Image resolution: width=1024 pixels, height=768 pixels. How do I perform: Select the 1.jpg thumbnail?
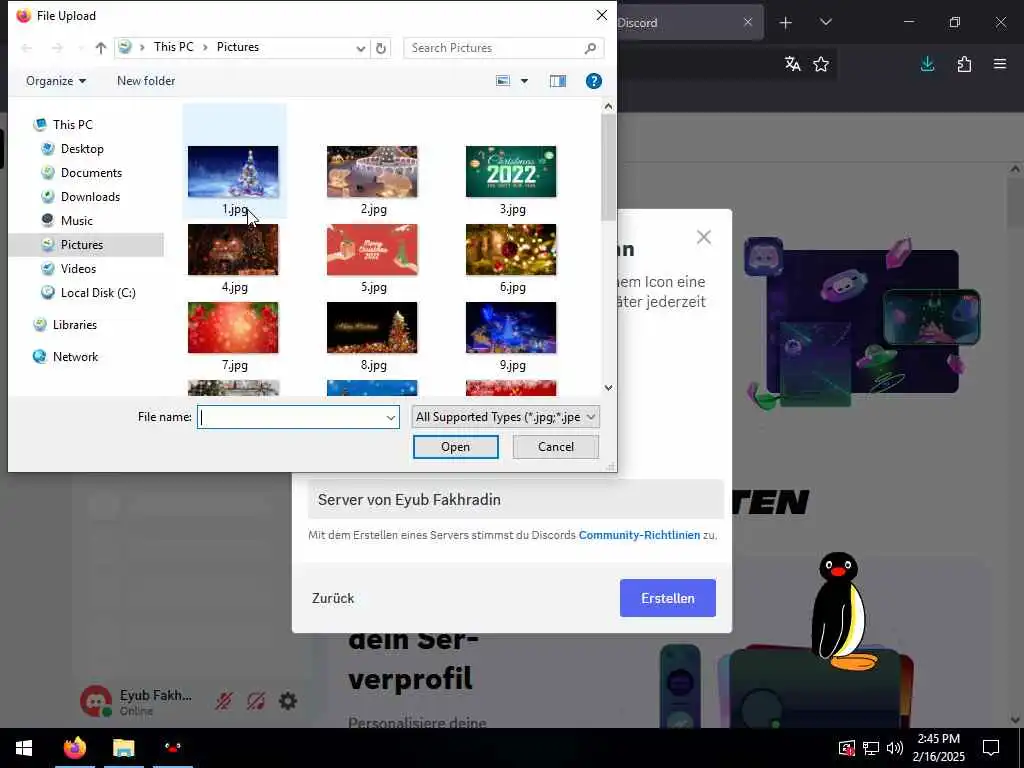[x=233, y=172]
